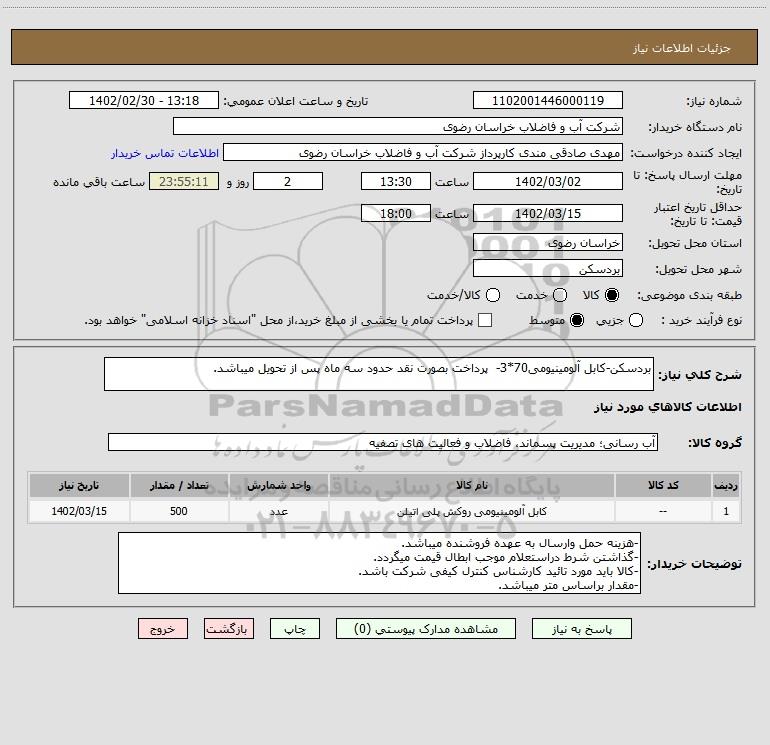Screen dimensions: 770x745
Task: Click the item name کابل آلومینیومی روکش پلی اتیلن
Action: [471, 512]
